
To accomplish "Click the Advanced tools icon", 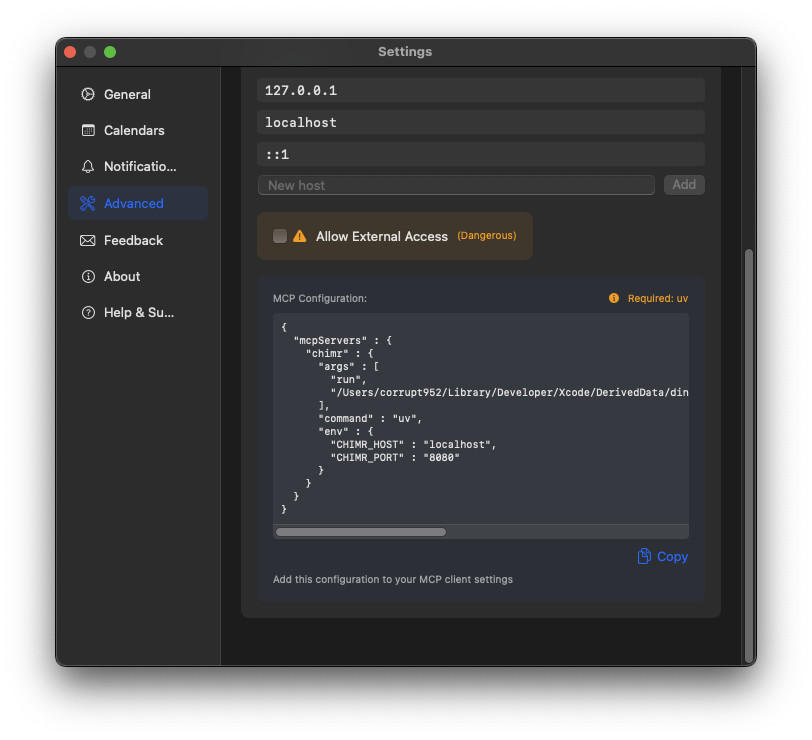I will tap(88, 203).
